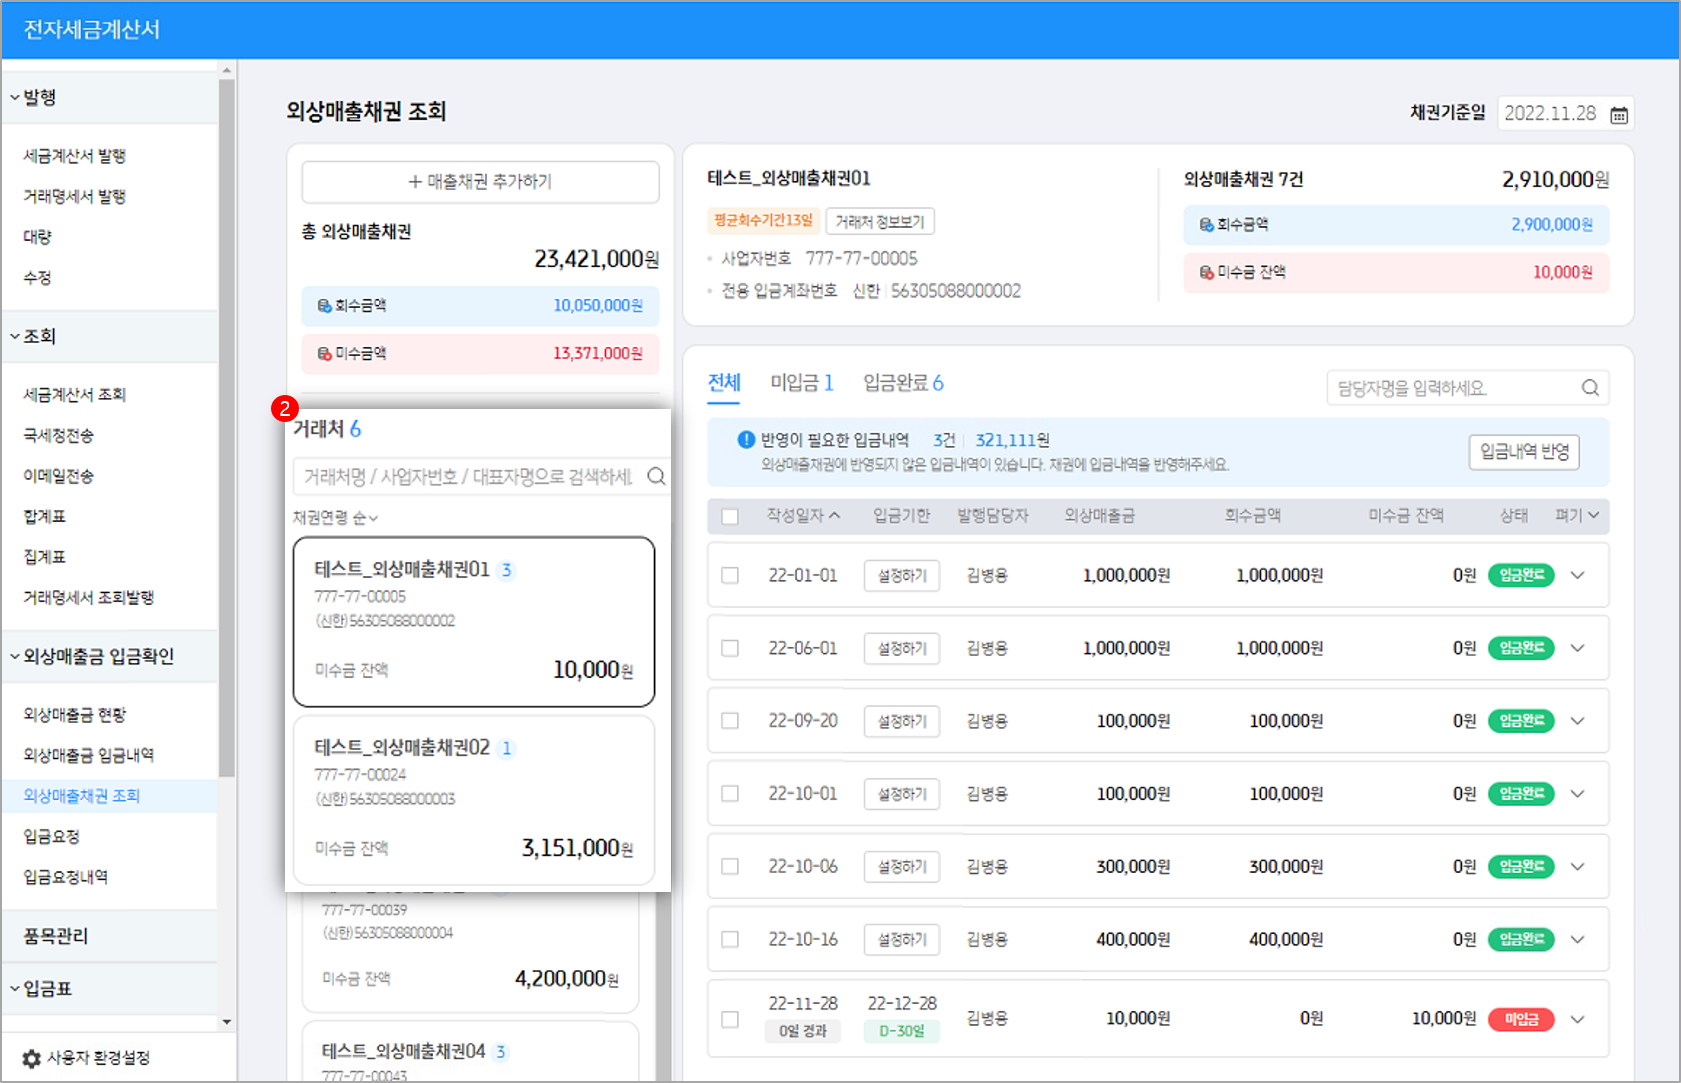
Task: Click the 채권기준일 date field 2022.11.28
Action: click(x=1565, y=114)
